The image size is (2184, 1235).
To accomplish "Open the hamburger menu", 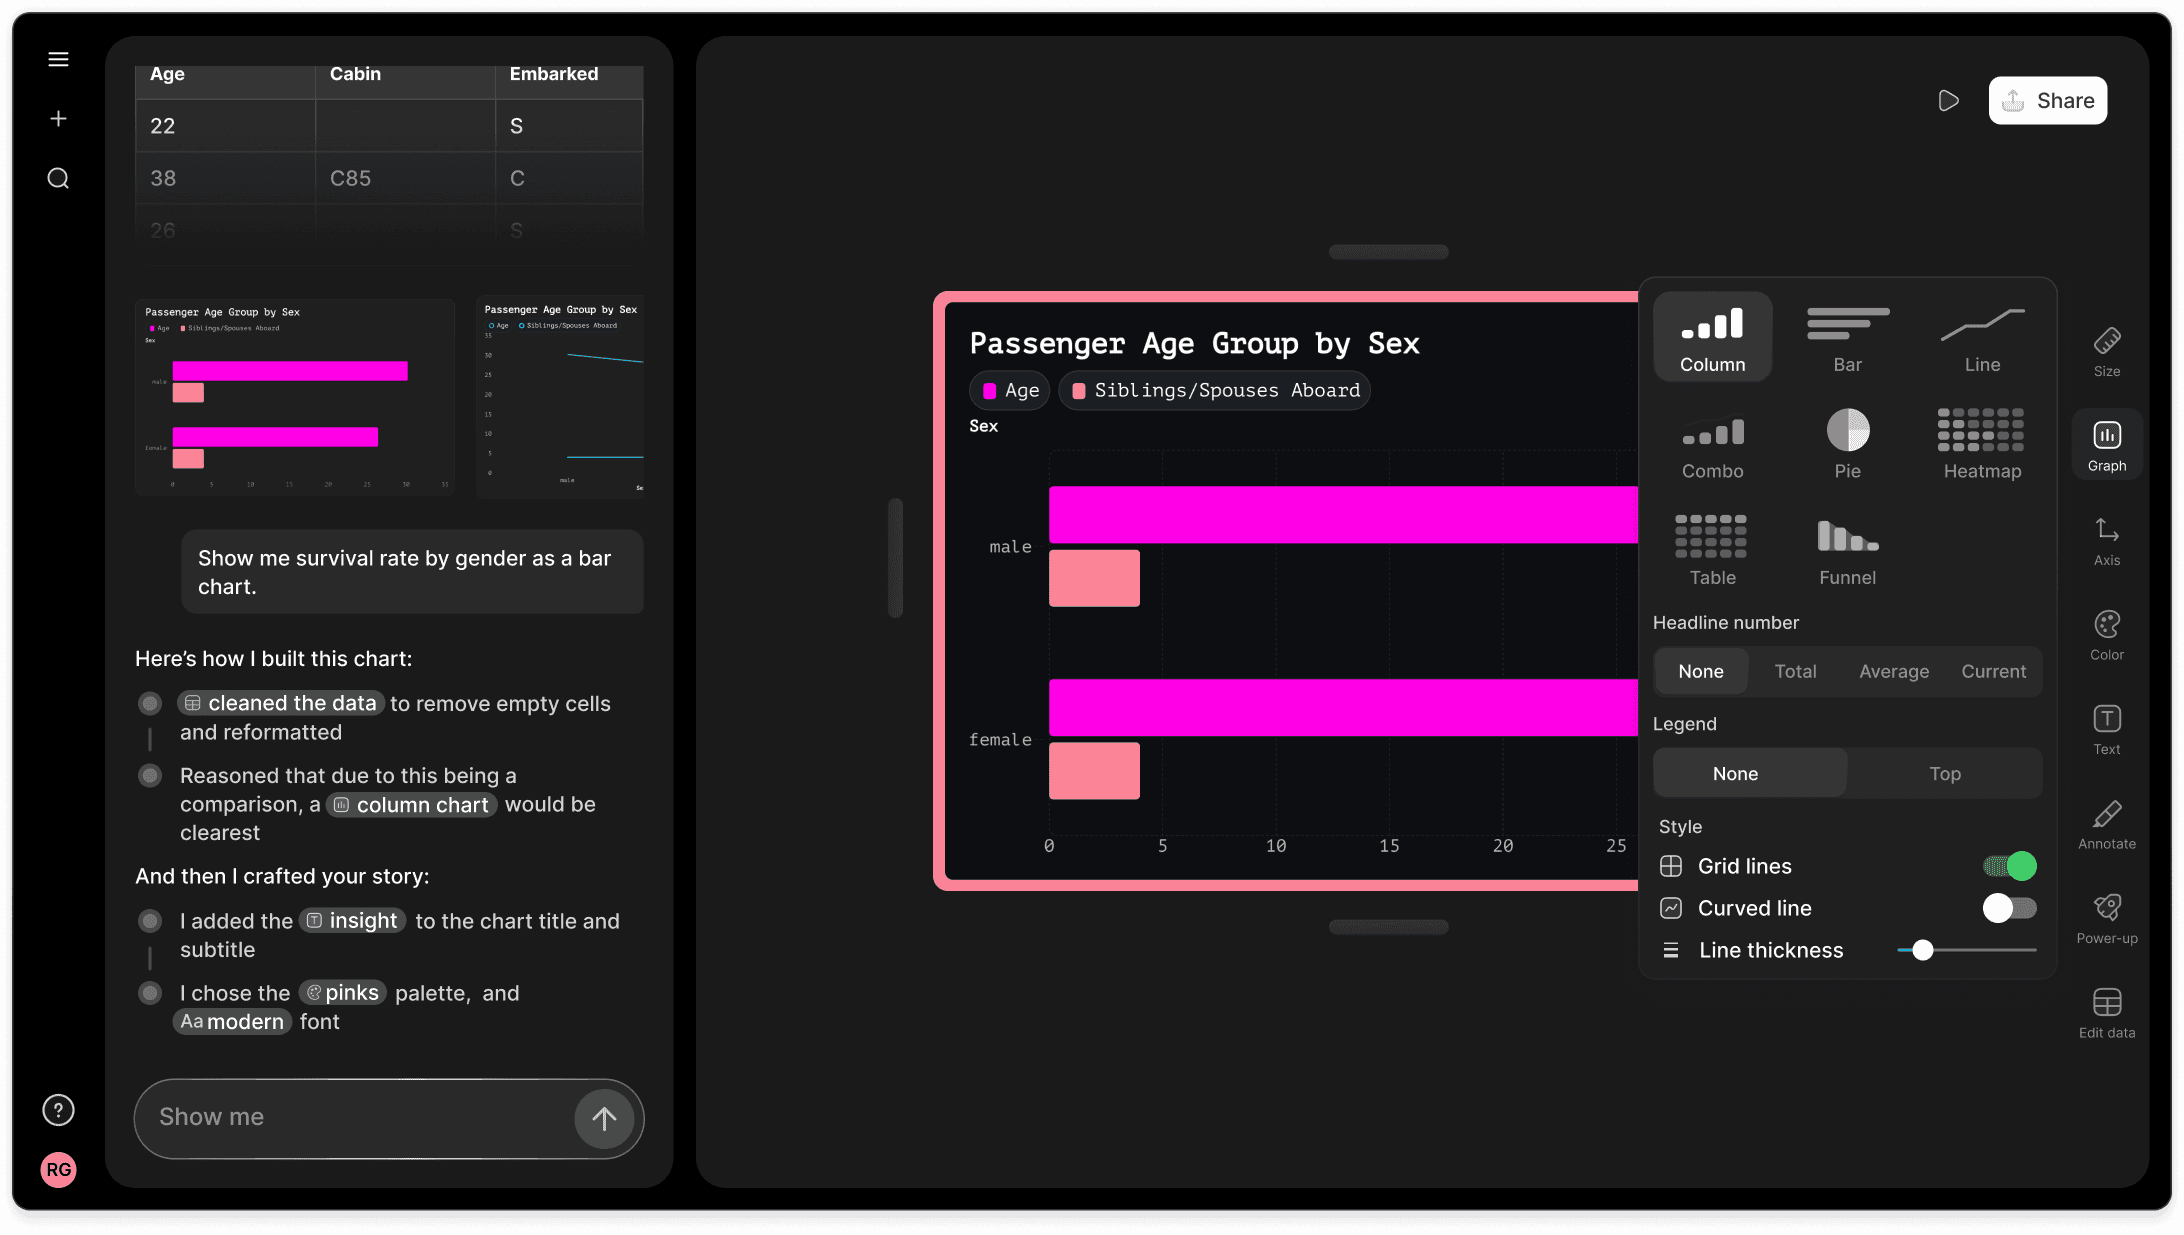I will (x=58, y=60).
